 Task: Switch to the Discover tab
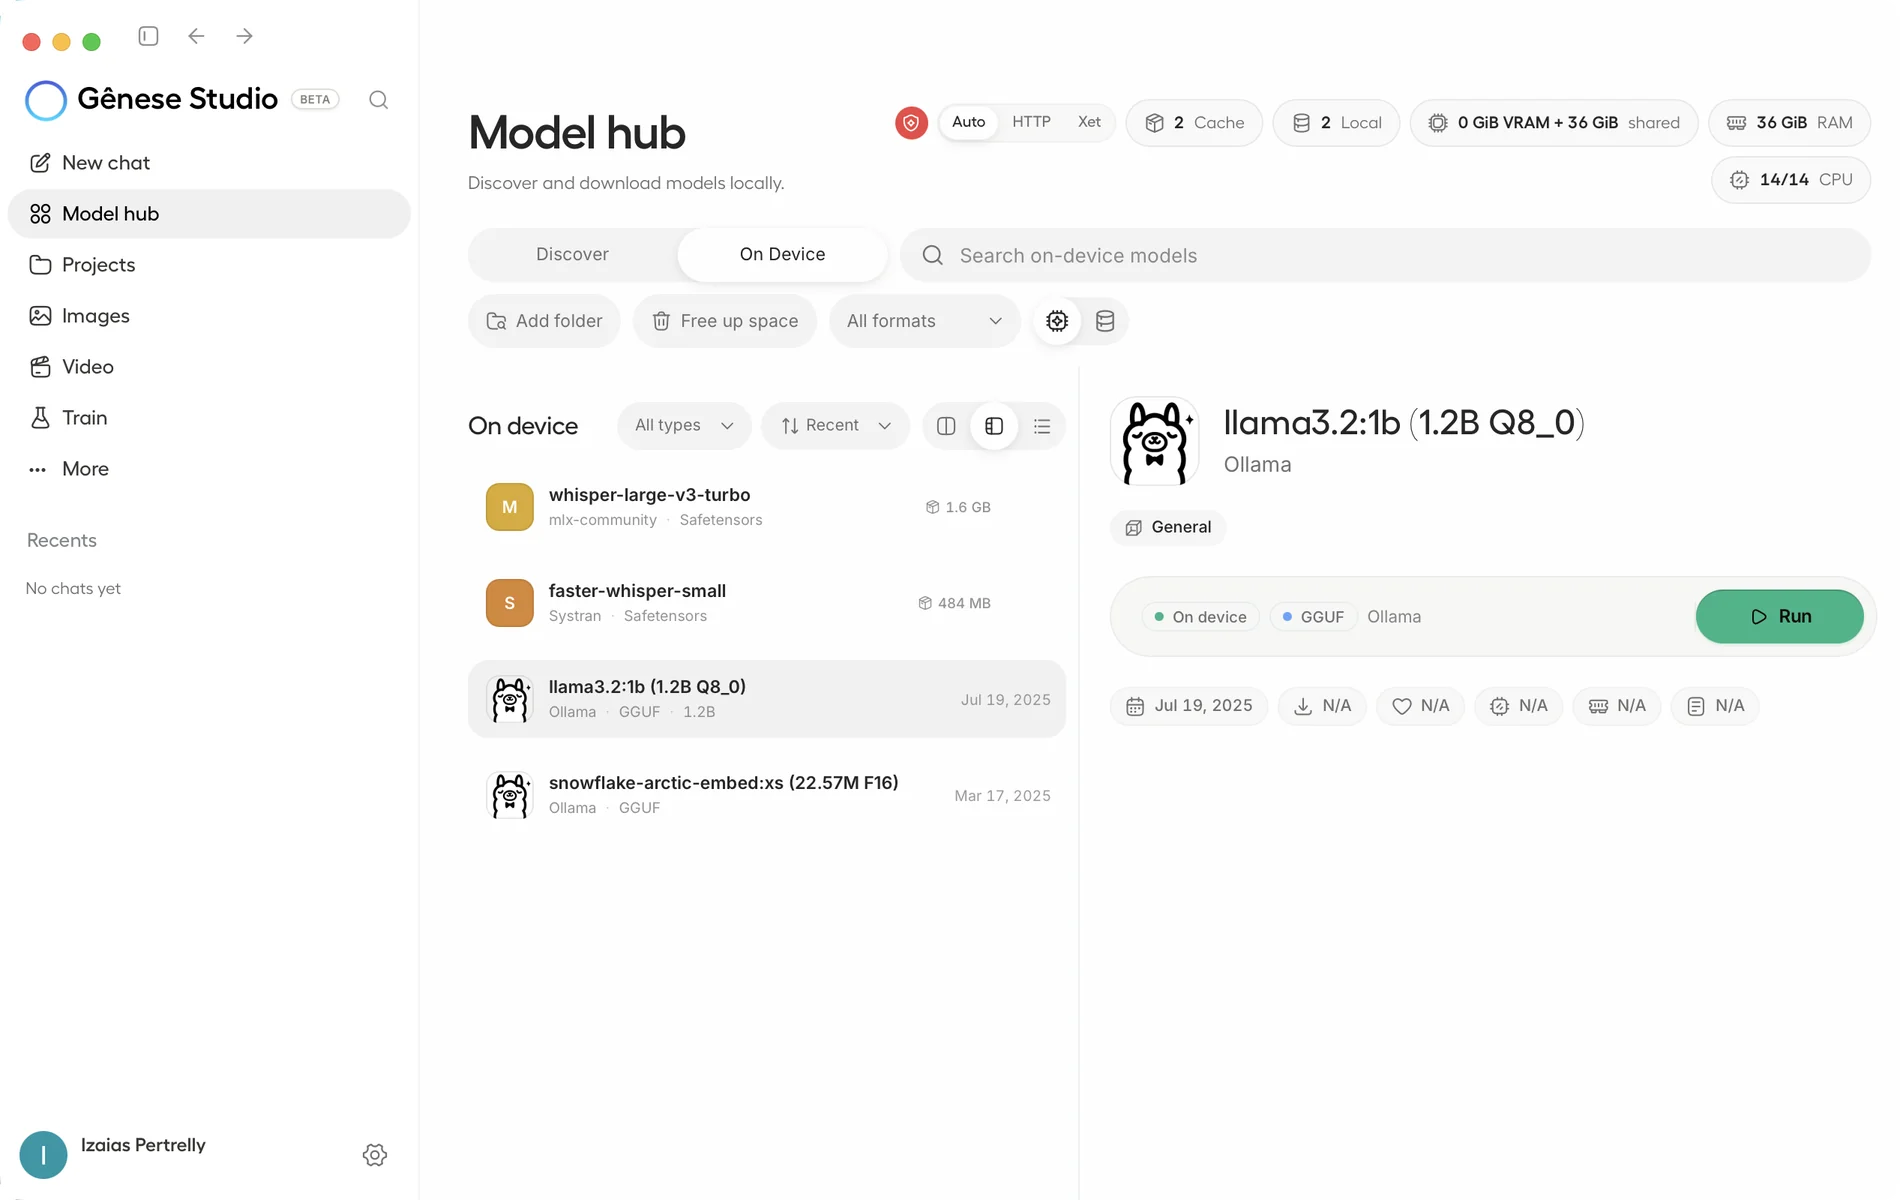pyautogui.click(x=572, y=255)
